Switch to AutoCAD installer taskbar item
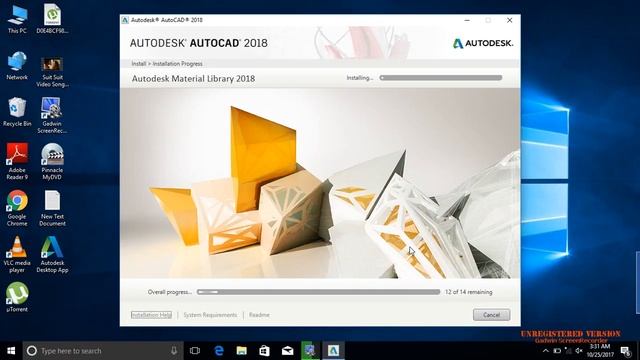Image resolution: width=640 pixels, height=360 pixels. (333, 351)
